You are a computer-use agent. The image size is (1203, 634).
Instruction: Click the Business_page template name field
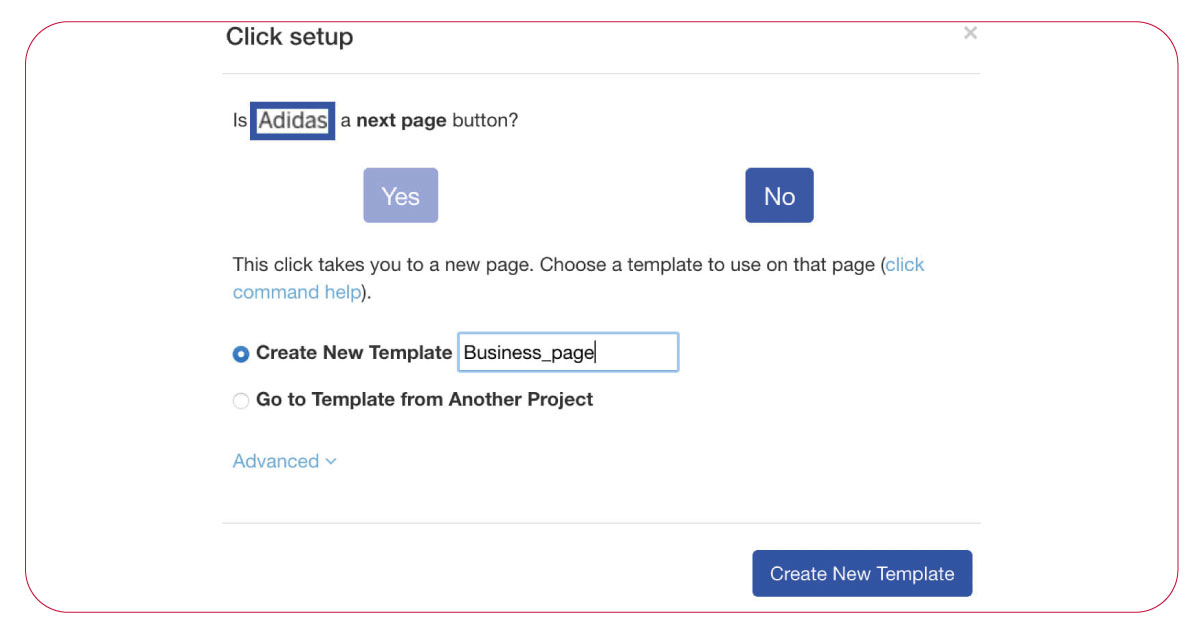(x=568, y=352)
